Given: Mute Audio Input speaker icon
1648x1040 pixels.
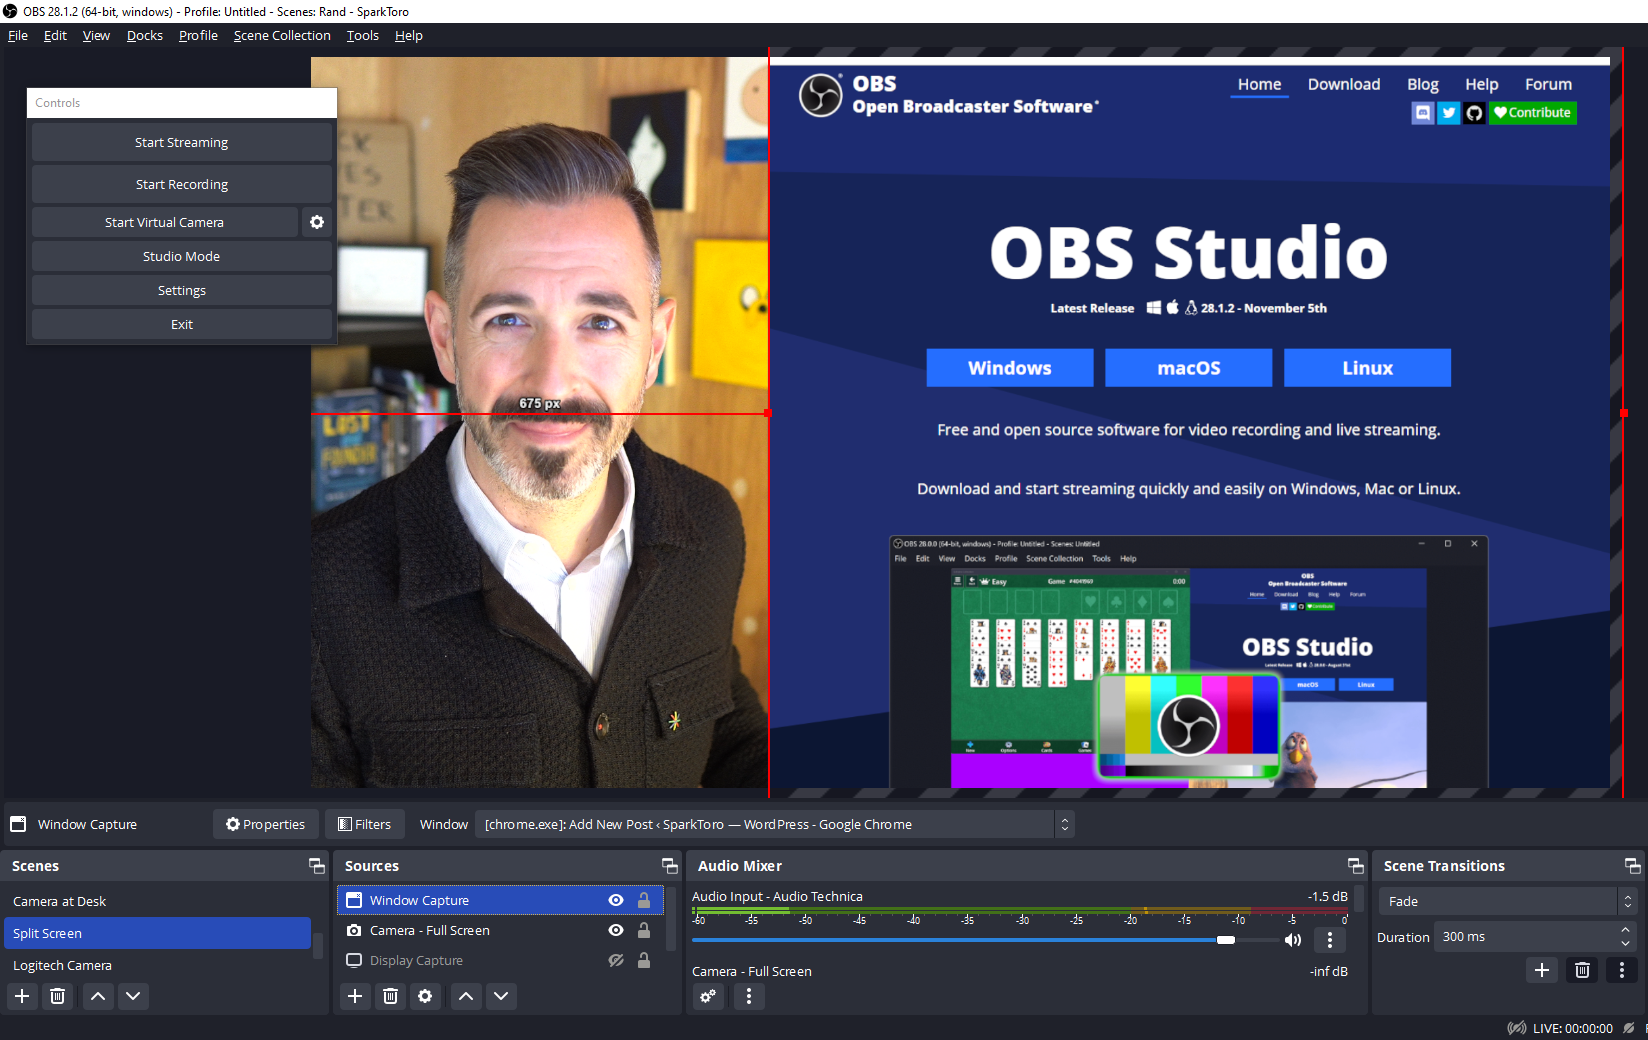Looking at the screenshot, I should point(1293,940).
